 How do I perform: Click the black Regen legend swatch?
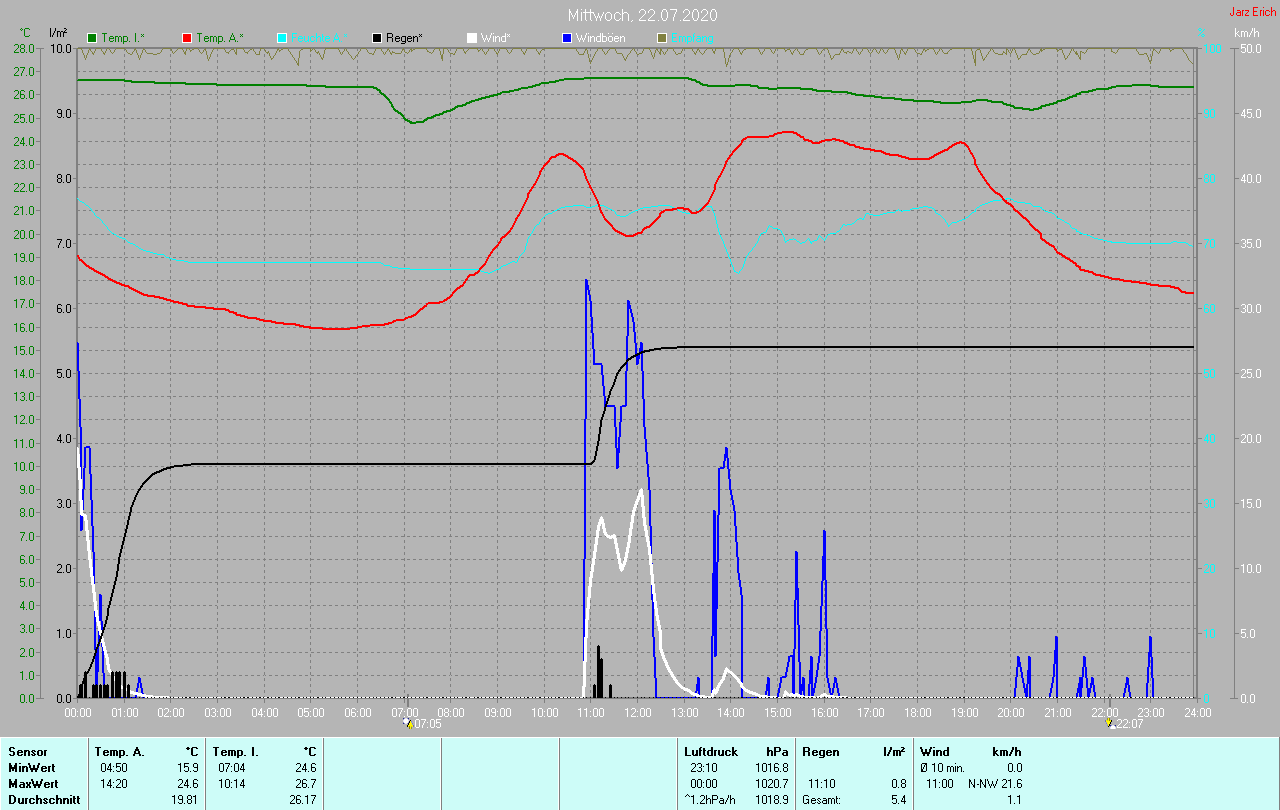pos(377,38)
